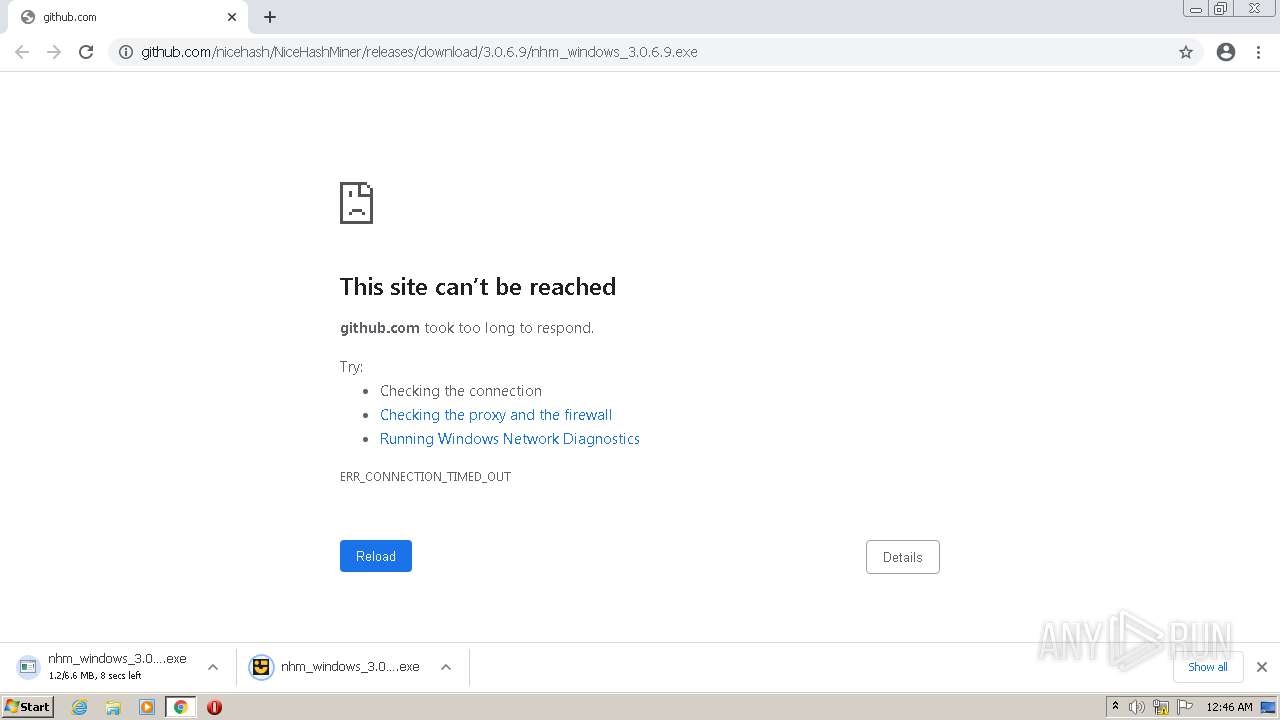The image size is (1280, 720).
Task: Launch Internet Explorer from the taskbar
Action: coord(80,707)
